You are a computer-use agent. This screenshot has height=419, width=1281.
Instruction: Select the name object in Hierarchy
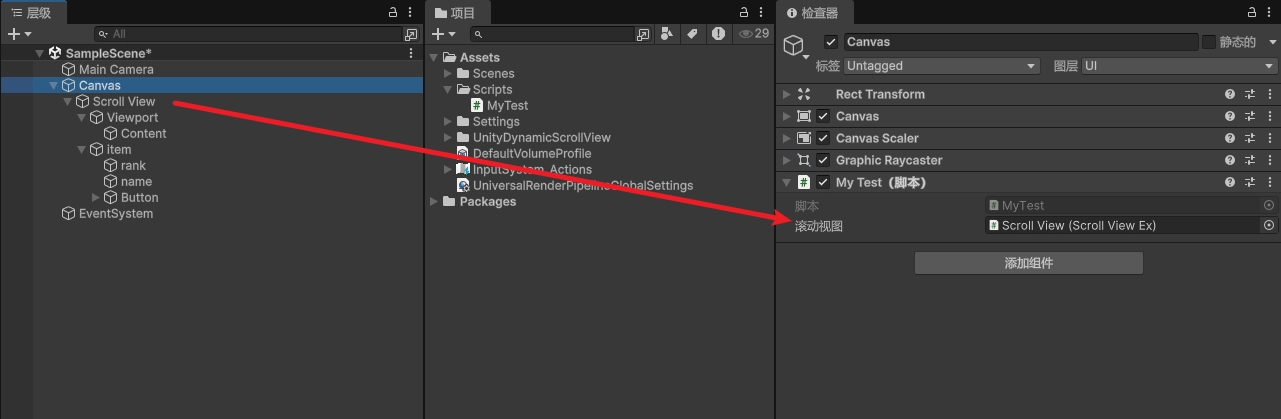click(x=136, y=182)
